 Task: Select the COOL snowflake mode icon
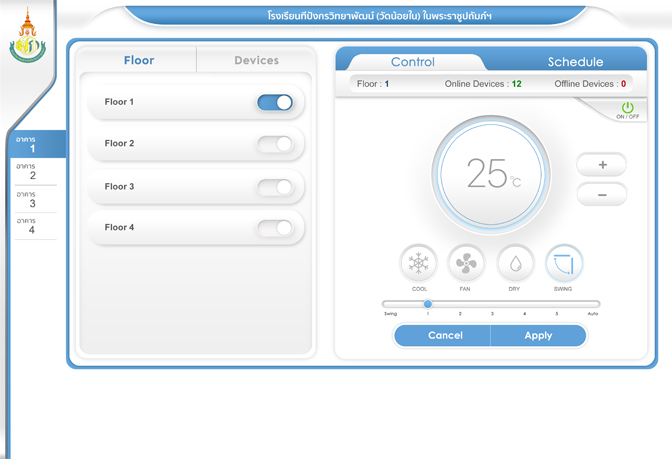pos(418,264)
